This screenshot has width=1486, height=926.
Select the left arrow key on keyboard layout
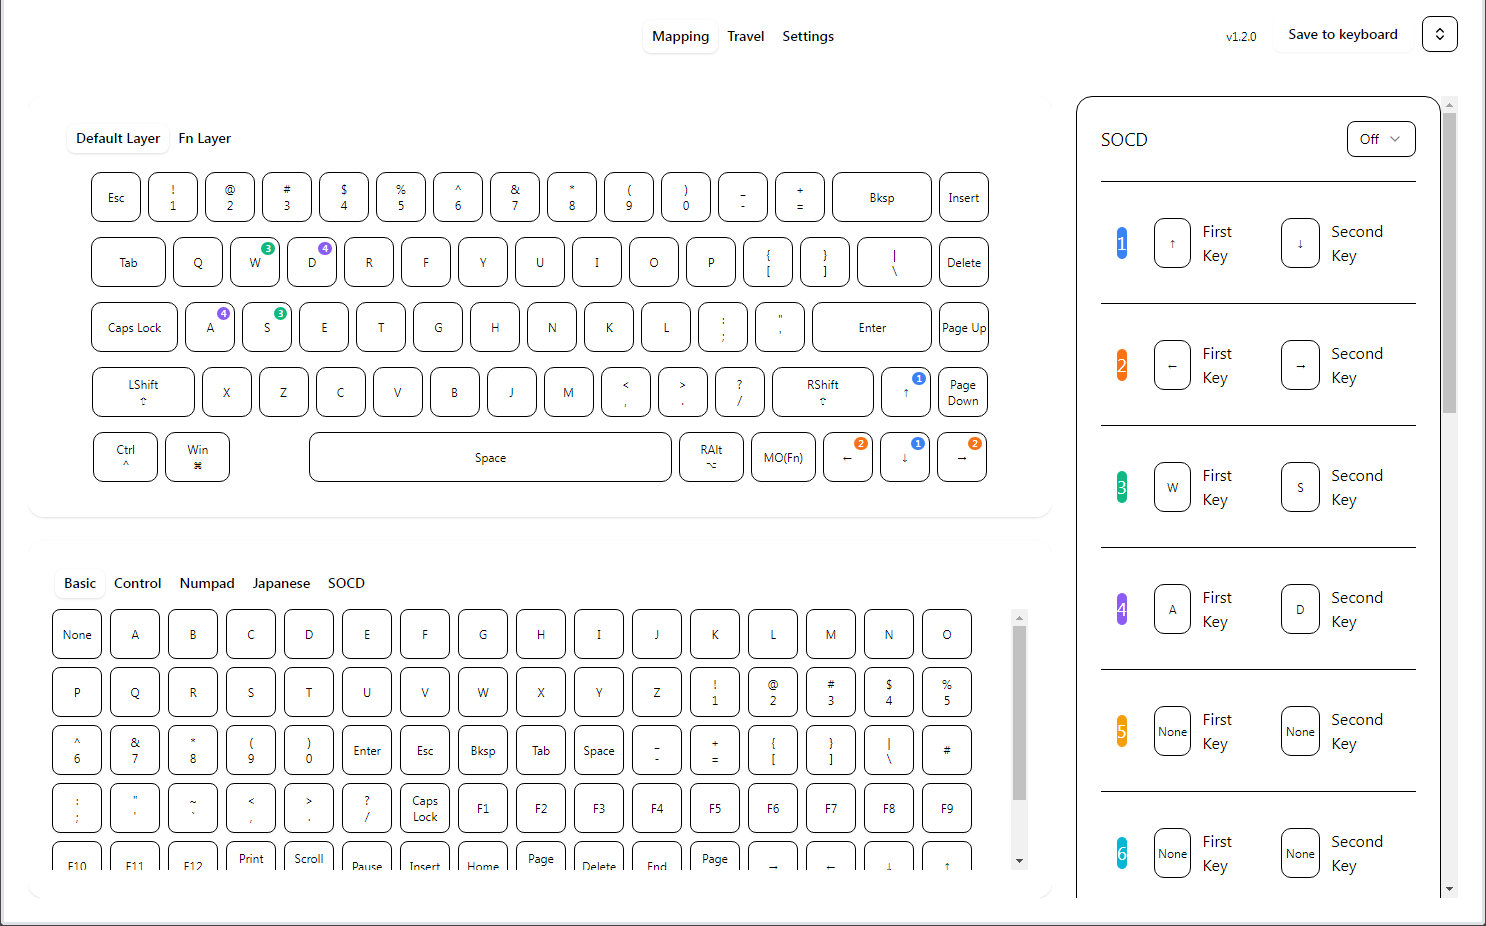(847, 457)
